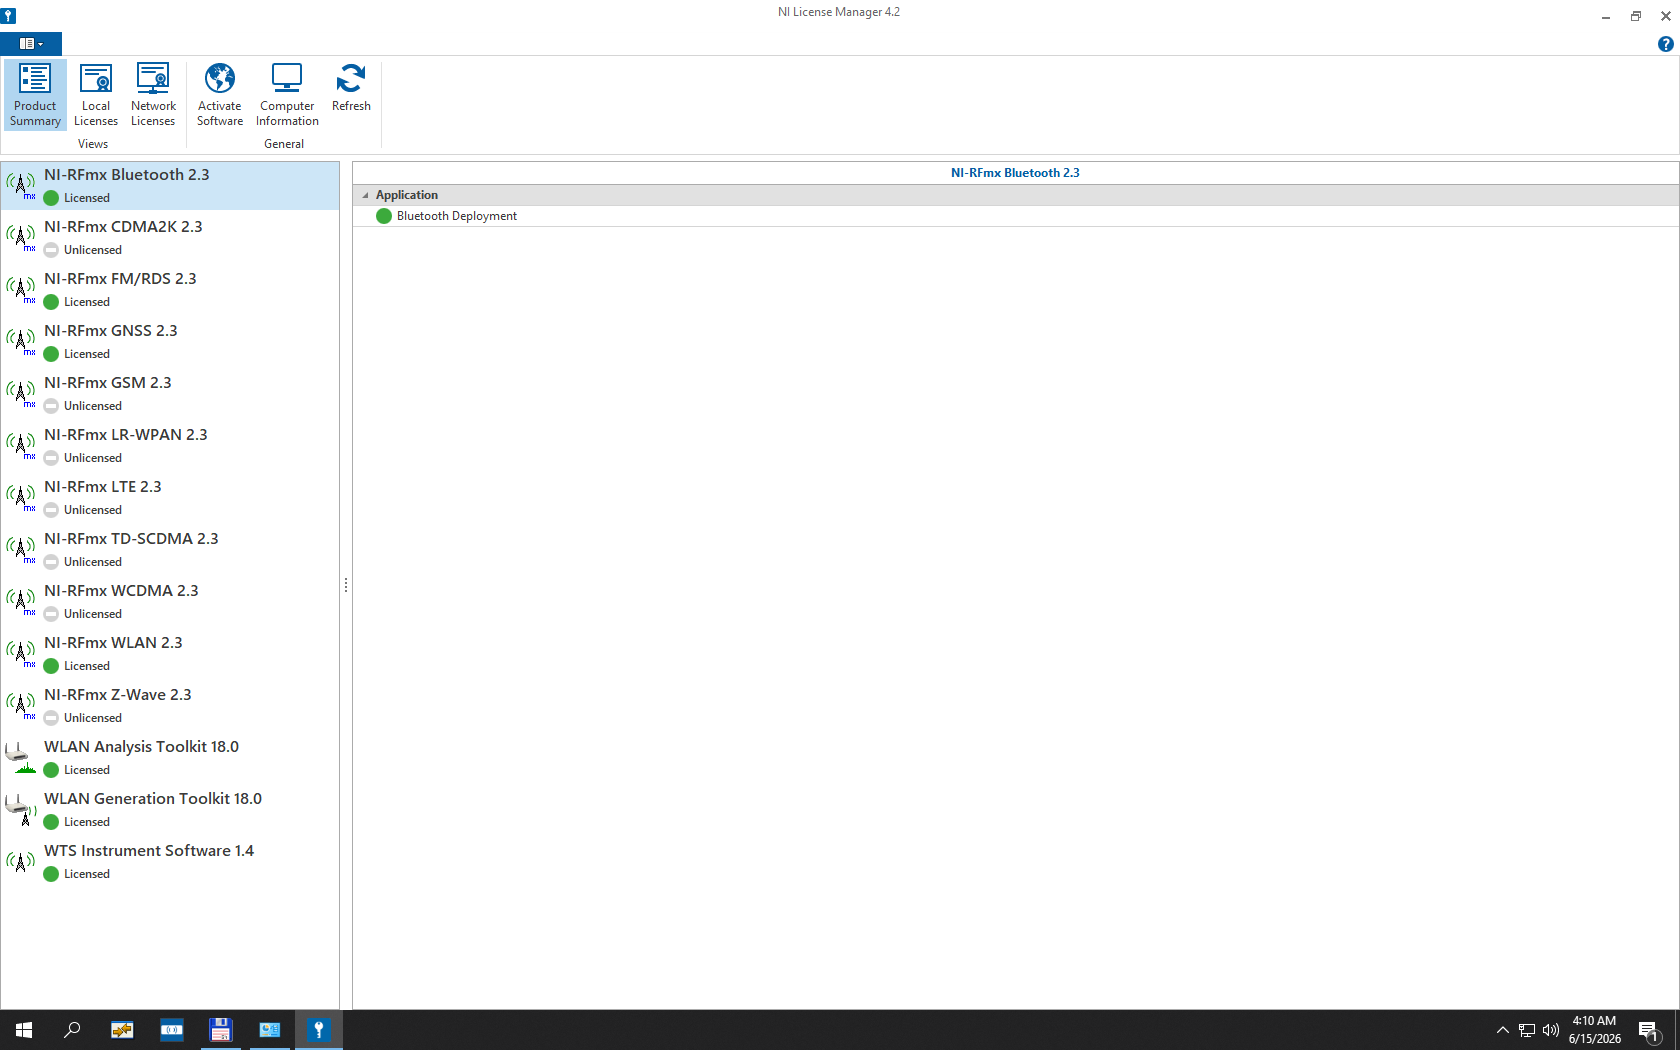Click NI-RFmx Z-Wave 2.3 antenna icon
Screen dimensions: 1680x1050
[21, 705]
